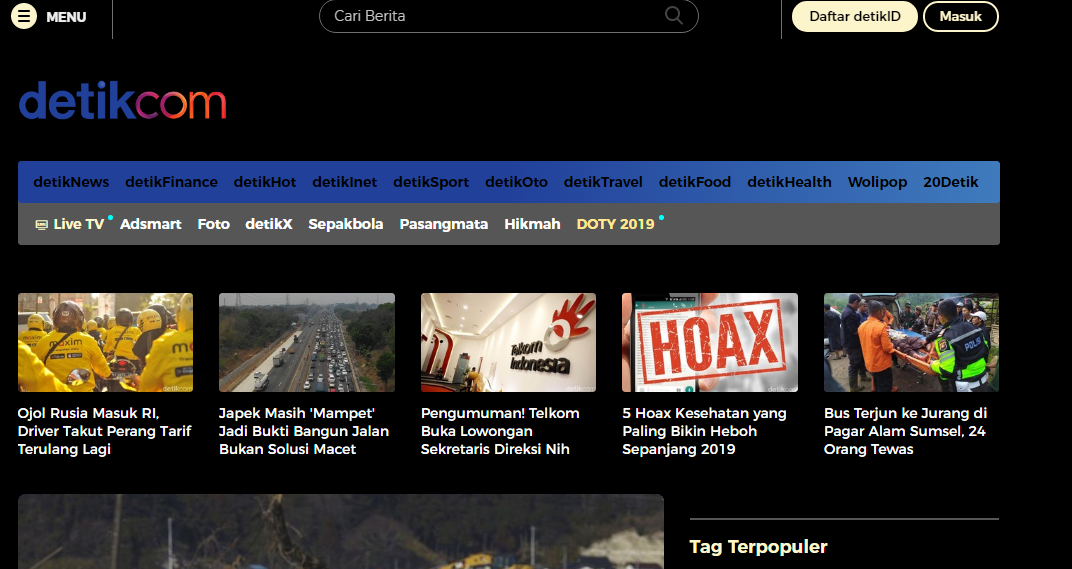This screenshot has height=569, width=1072.
Task: Open the yellow ojol drivers thumbnail
Action: click(x=105, y=343)
